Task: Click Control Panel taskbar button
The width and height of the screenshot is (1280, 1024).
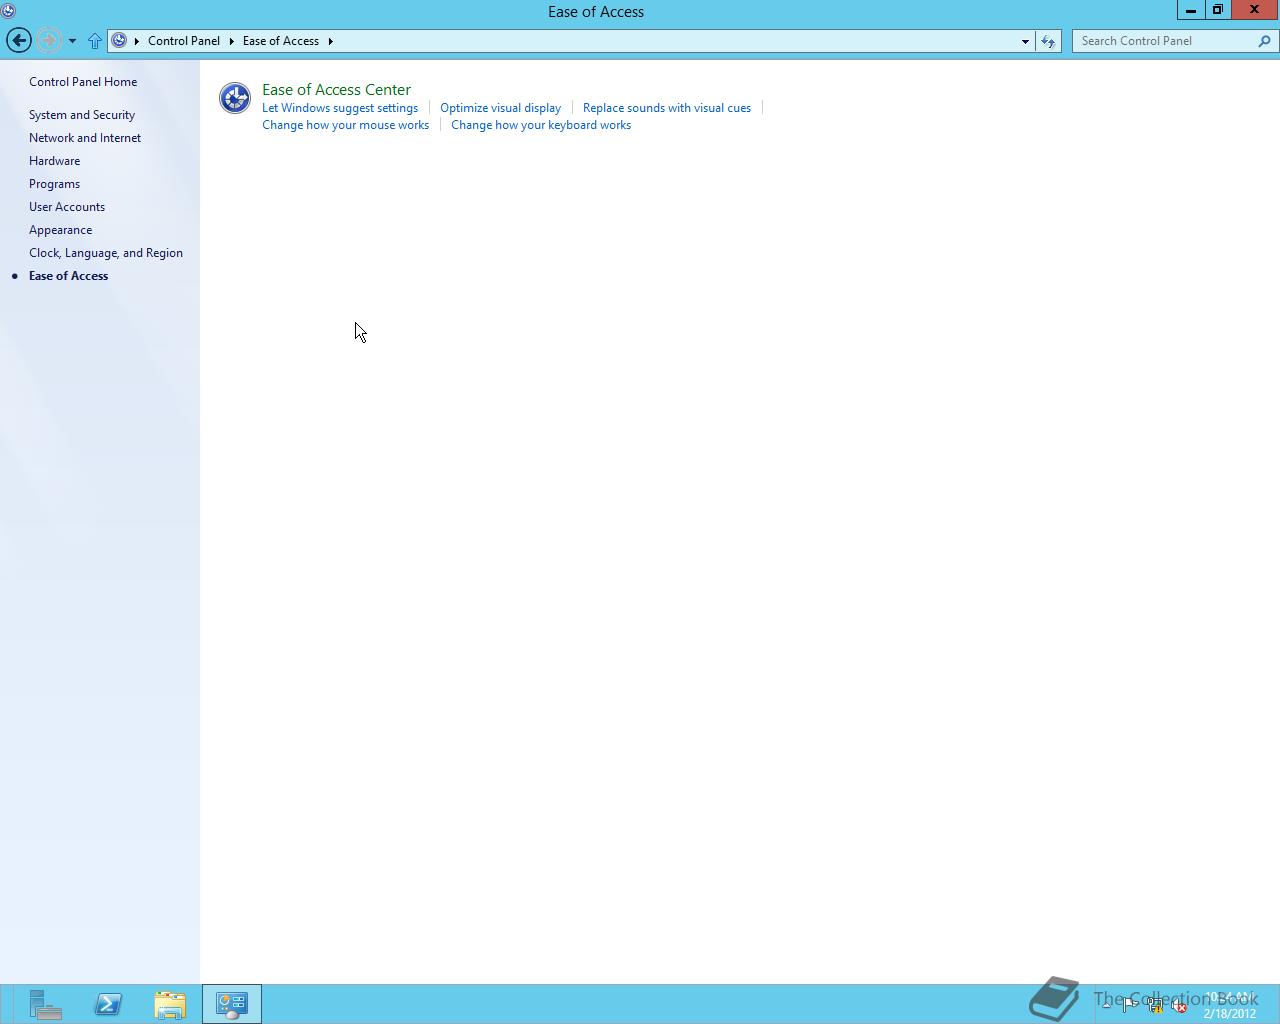Action: coord(232,1004)
